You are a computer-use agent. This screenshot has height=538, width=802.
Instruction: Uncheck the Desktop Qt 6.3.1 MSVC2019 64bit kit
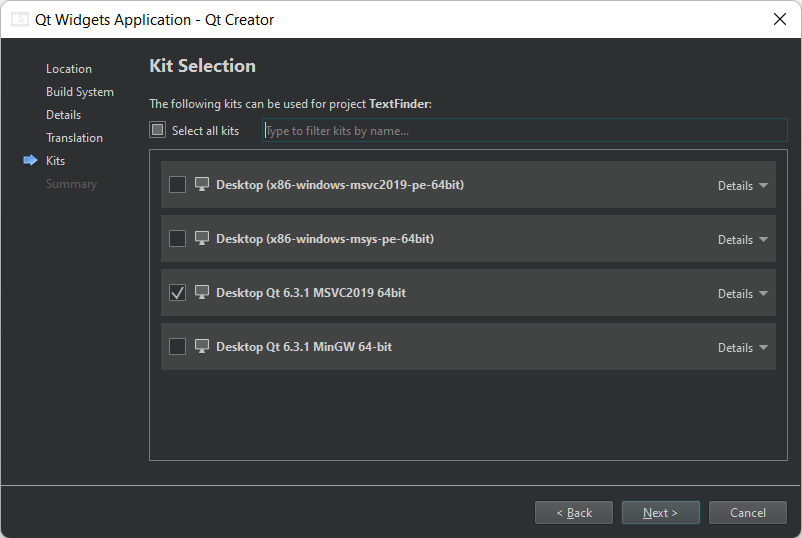click(x=178, y=293)
